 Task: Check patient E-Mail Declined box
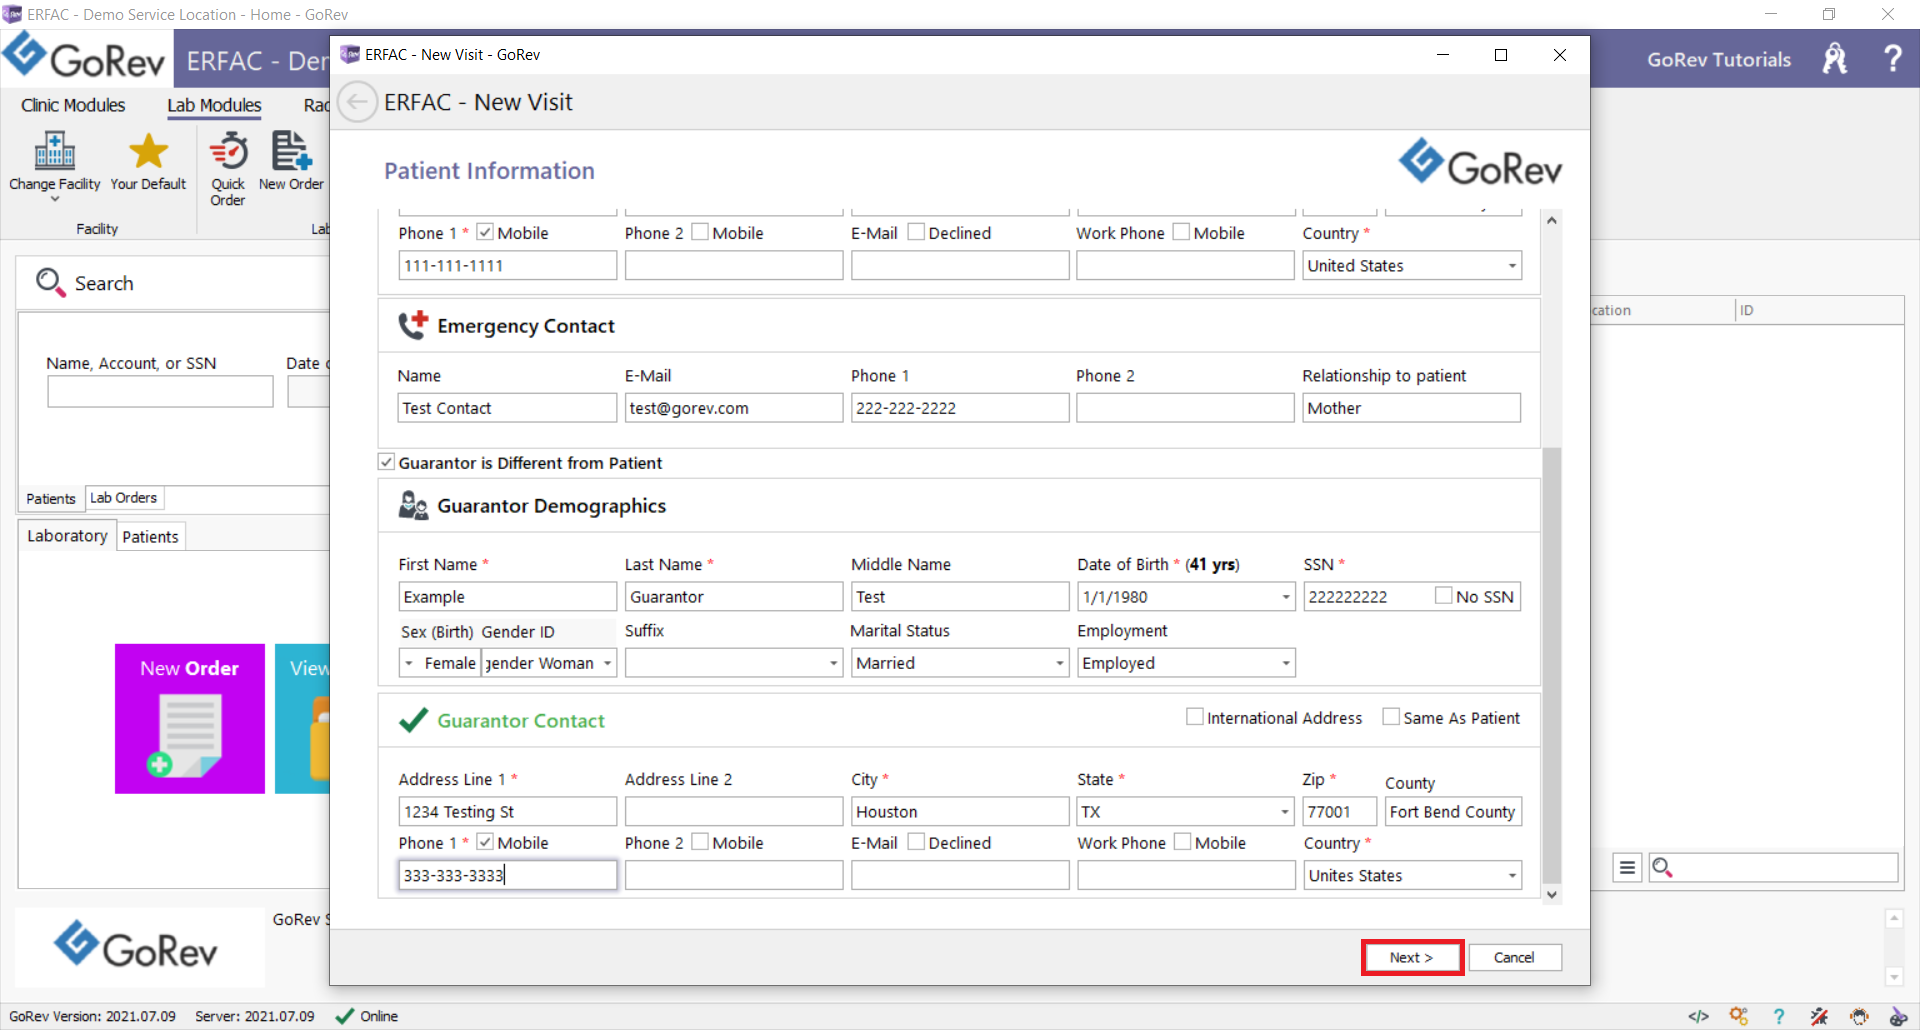click(x=916, y=232)
